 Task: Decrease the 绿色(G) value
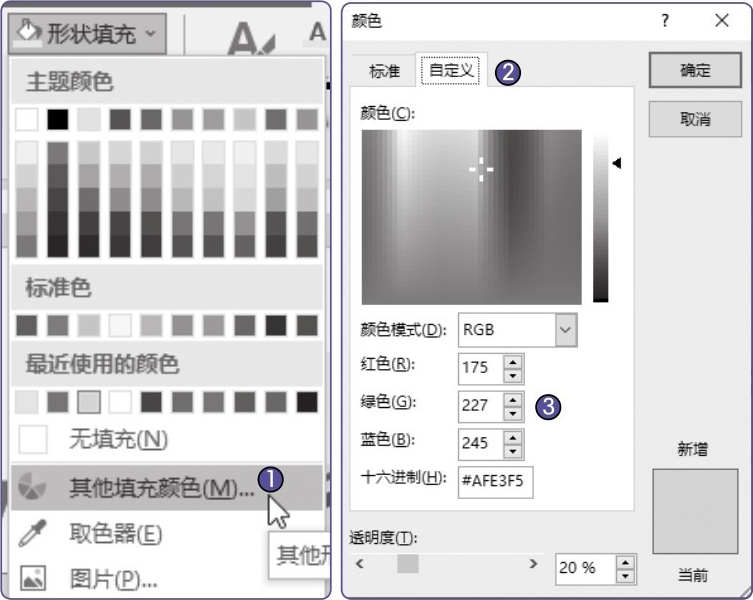point(513,414)
